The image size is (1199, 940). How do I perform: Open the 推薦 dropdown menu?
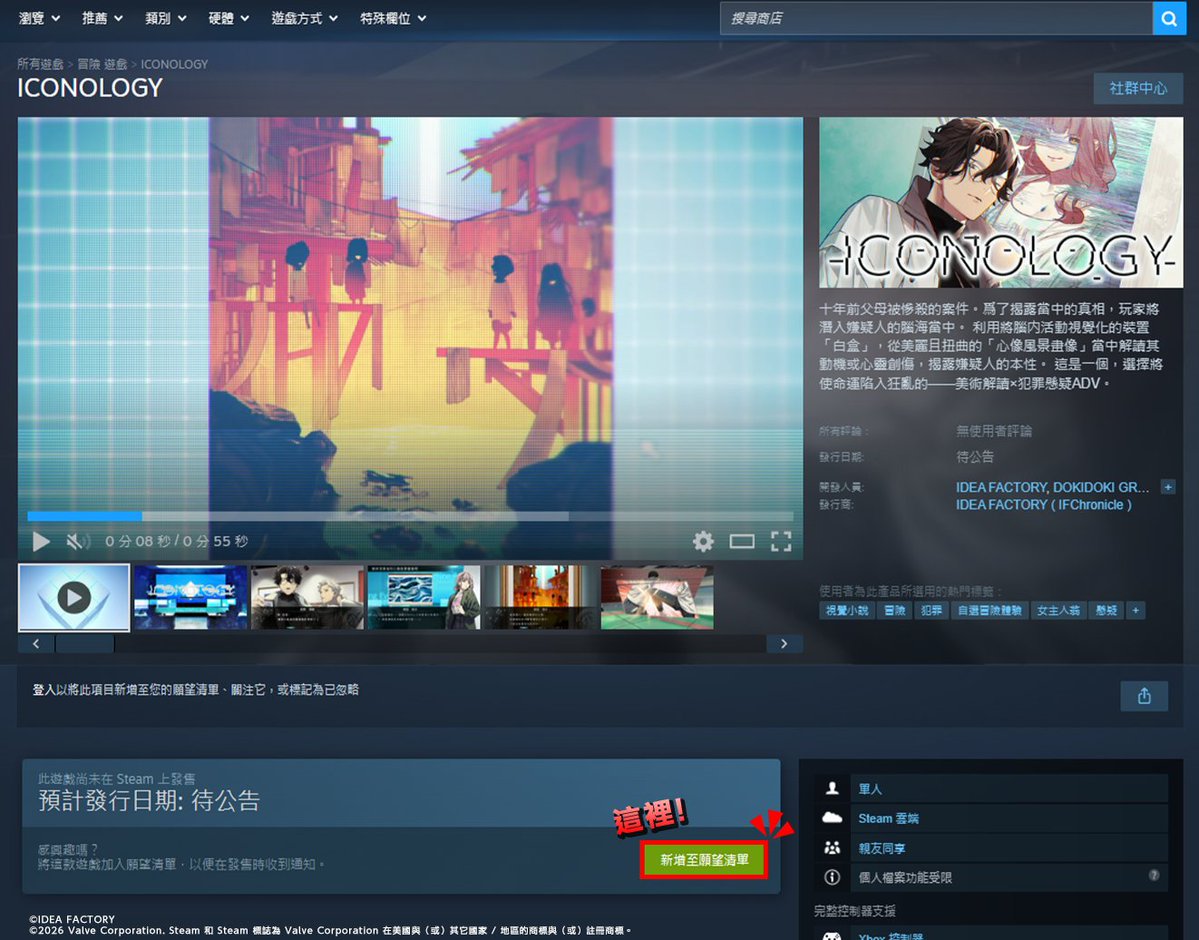(102, 18)
